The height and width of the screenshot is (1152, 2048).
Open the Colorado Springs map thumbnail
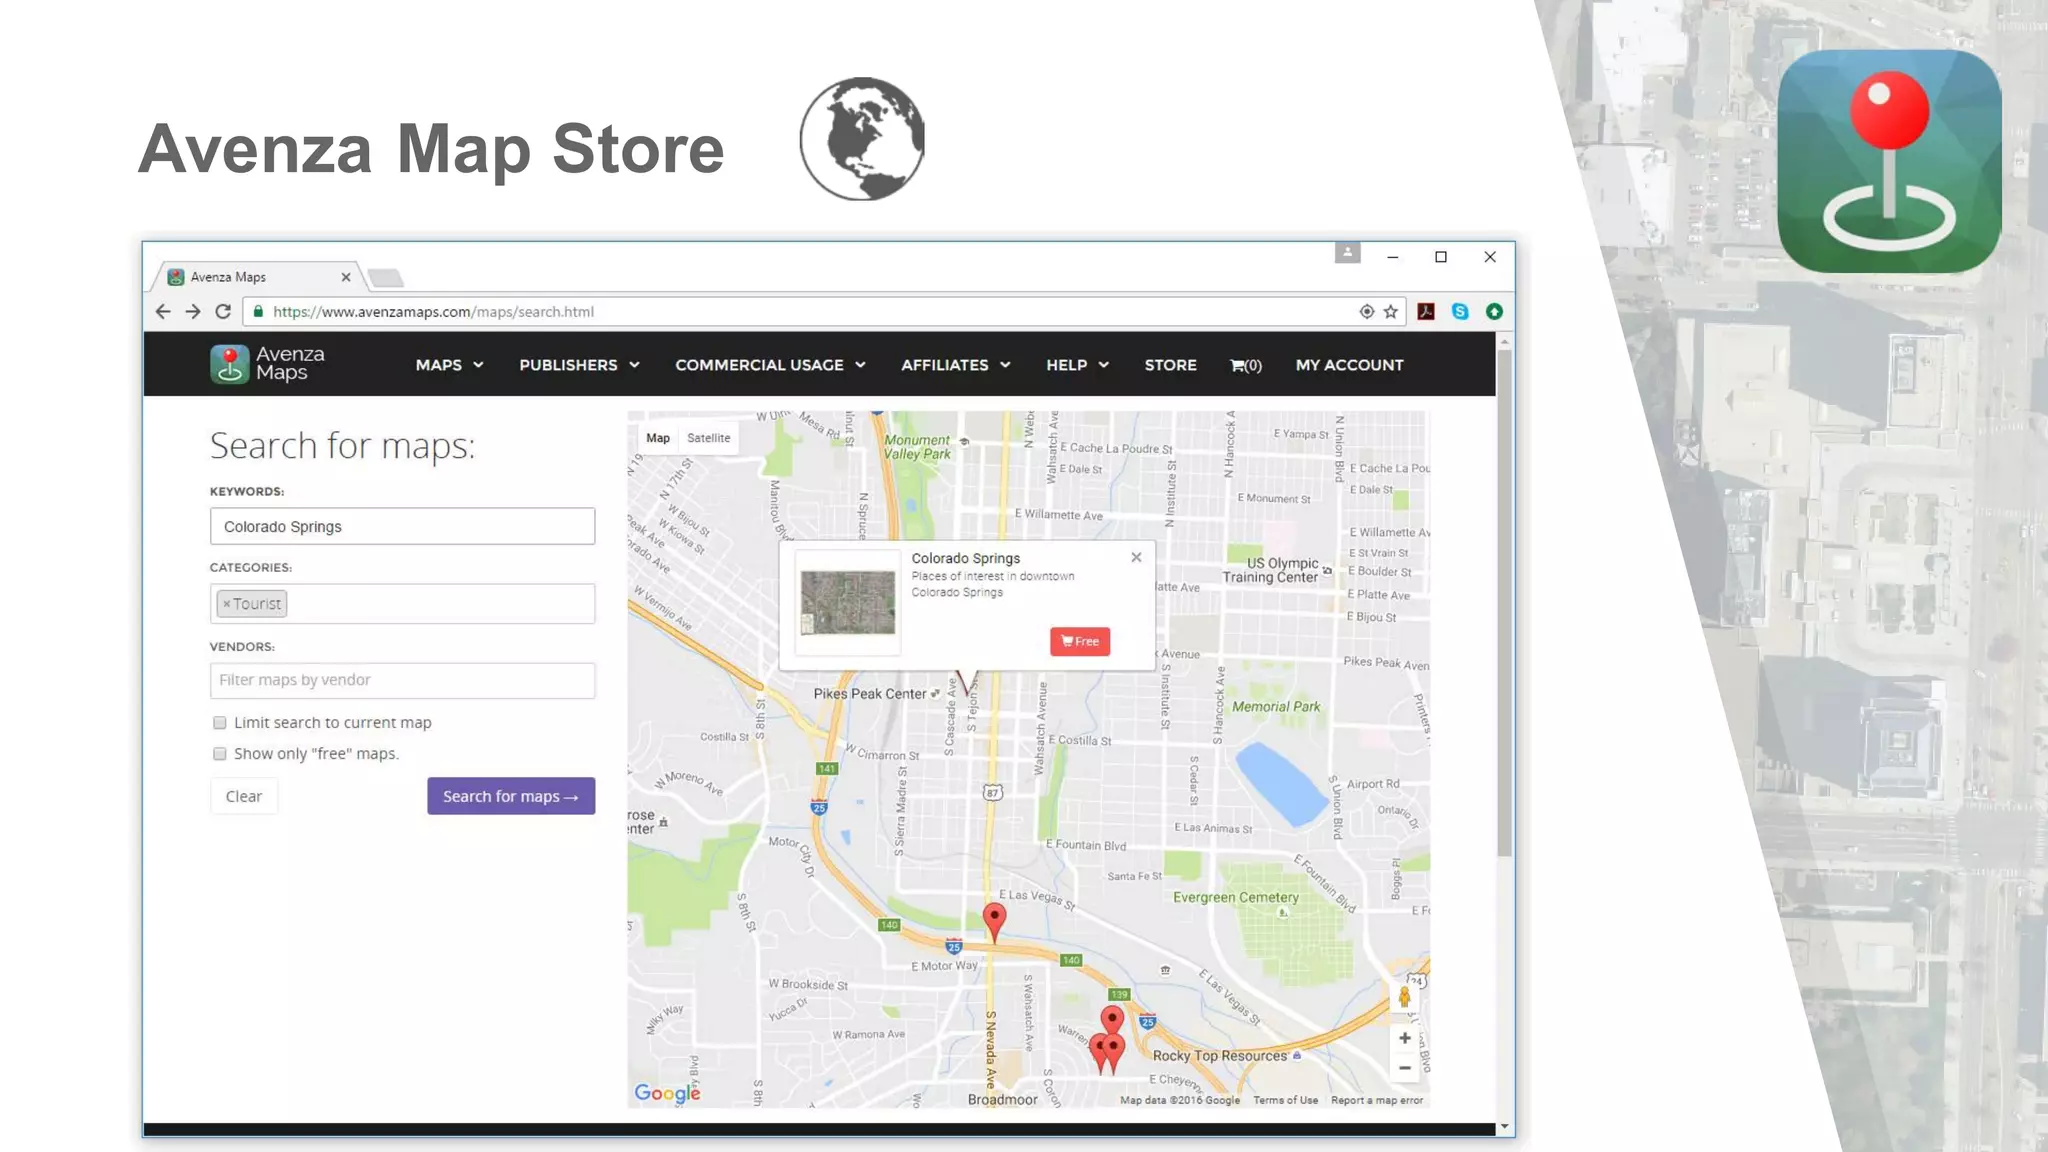coord(848,602)
